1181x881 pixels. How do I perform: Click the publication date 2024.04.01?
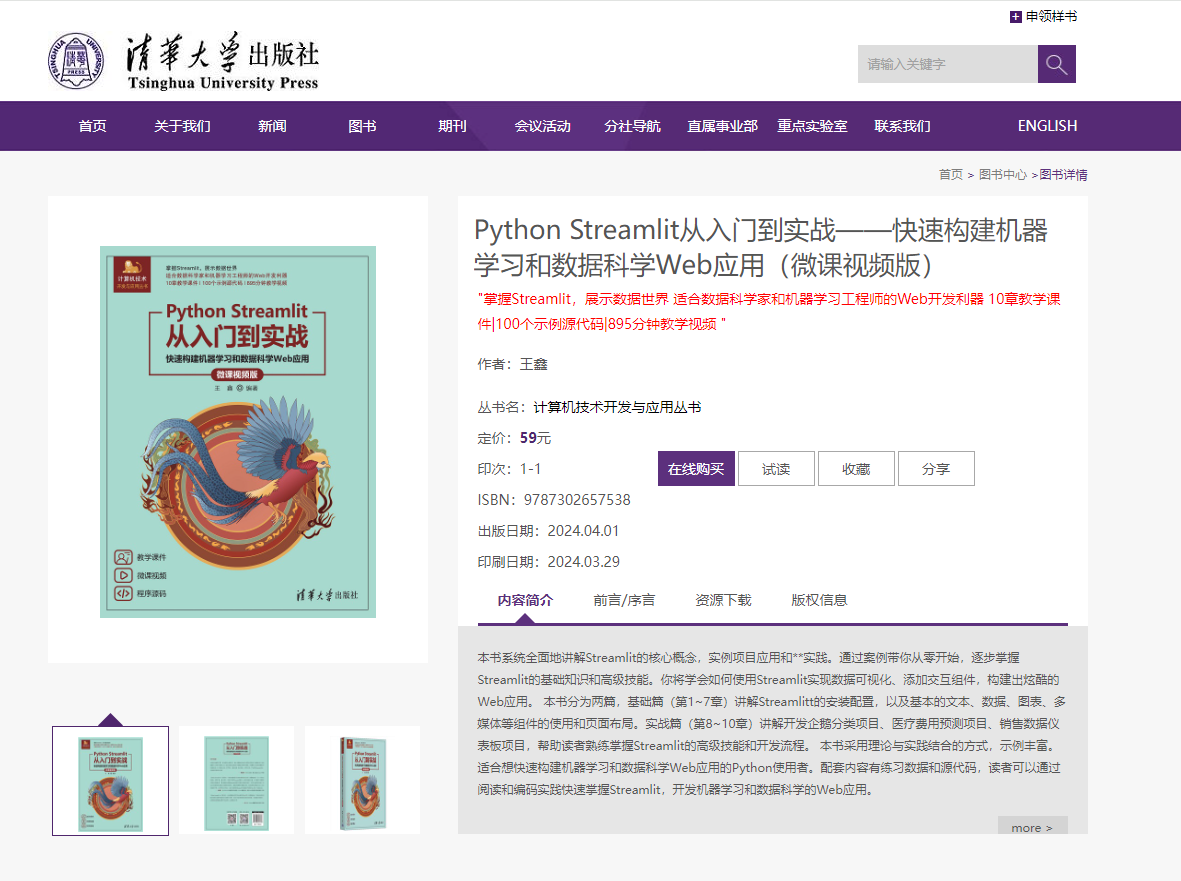(x=583, y=531)
